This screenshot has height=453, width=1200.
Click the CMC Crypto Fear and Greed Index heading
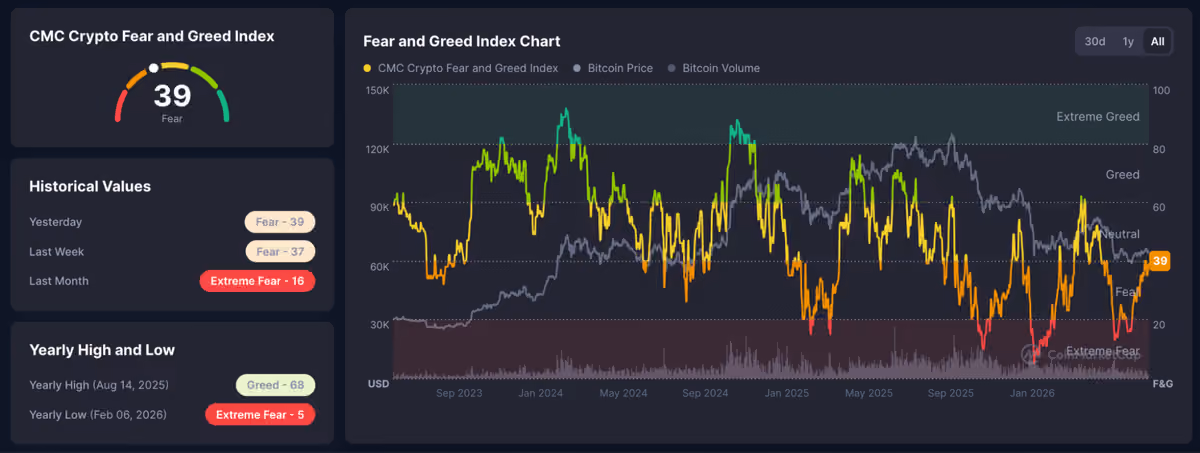(152, 36)
